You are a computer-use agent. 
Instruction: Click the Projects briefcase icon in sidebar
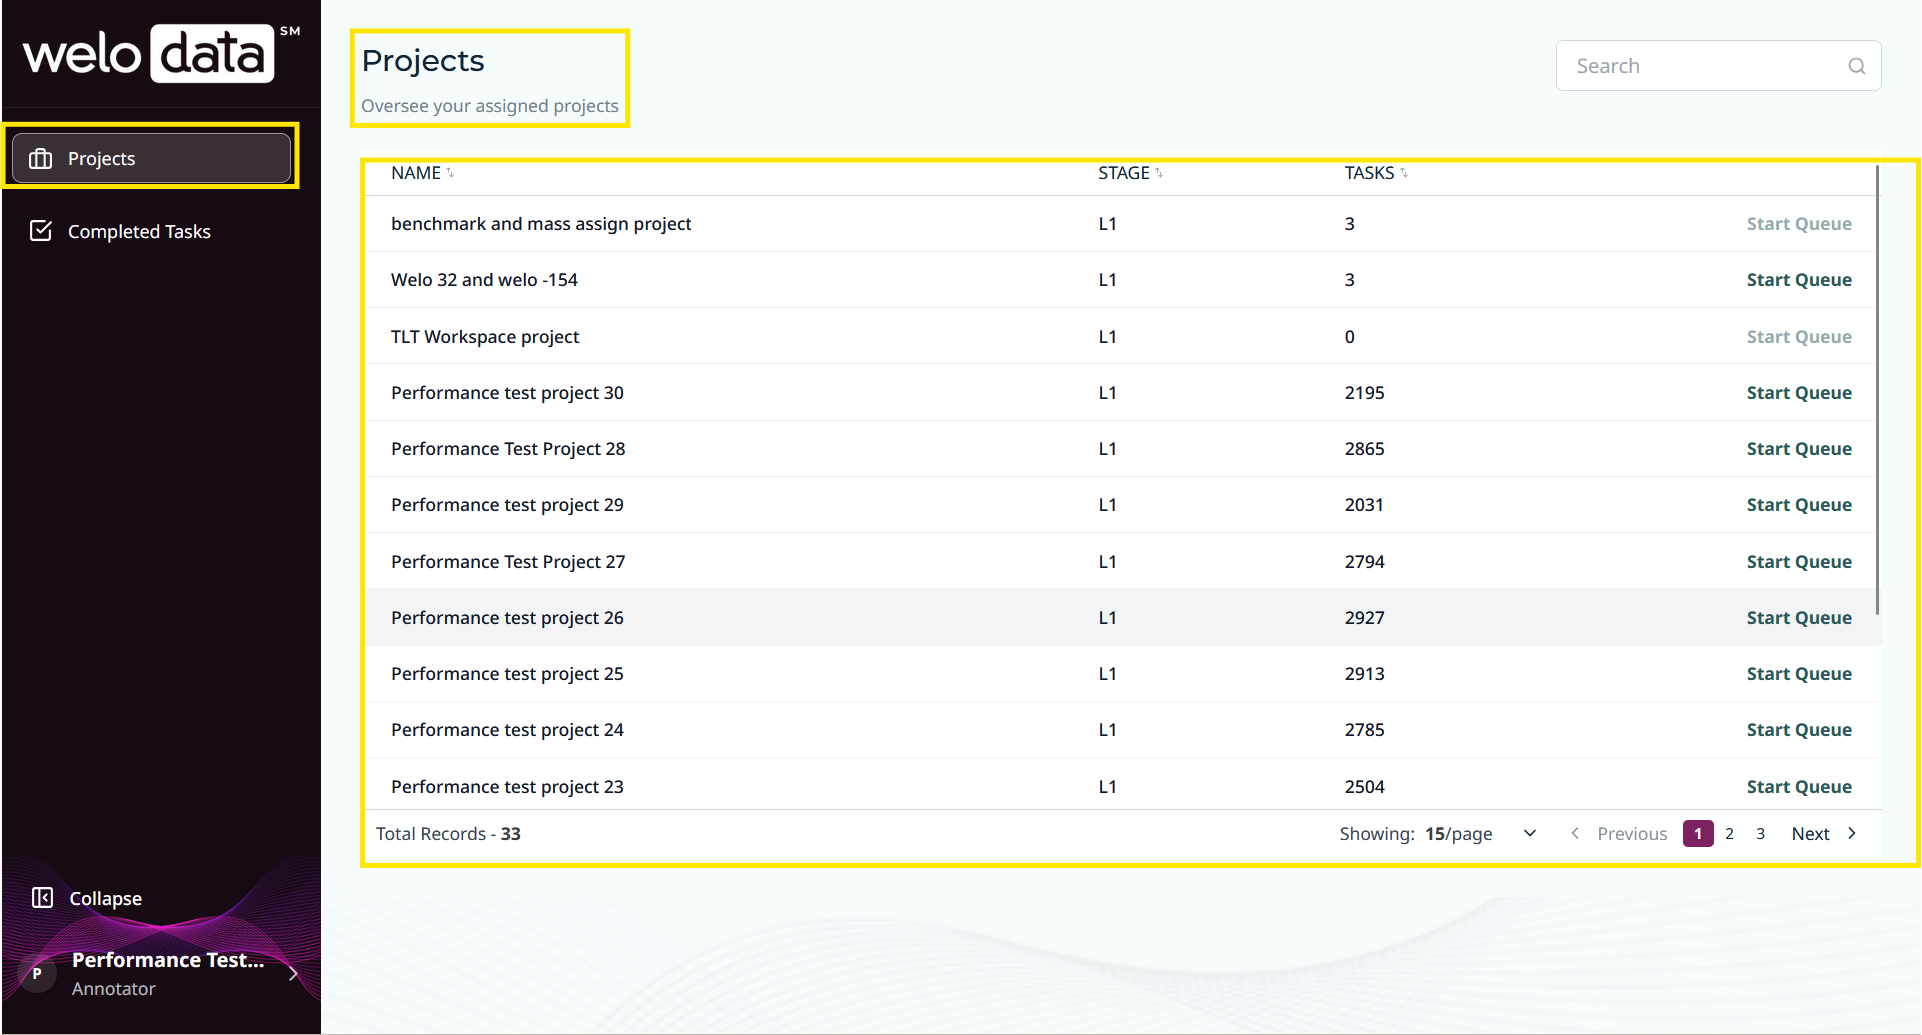(41, 159)
